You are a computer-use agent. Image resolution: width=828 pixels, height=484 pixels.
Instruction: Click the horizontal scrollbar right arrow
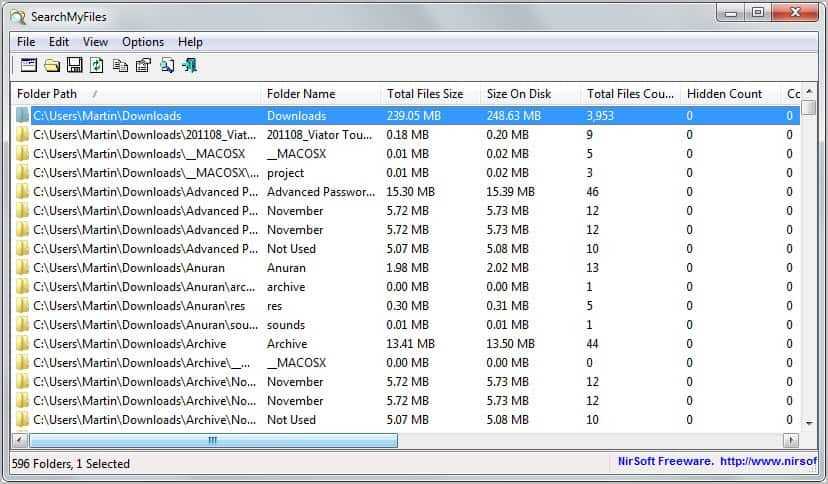(x=791, y=440)
